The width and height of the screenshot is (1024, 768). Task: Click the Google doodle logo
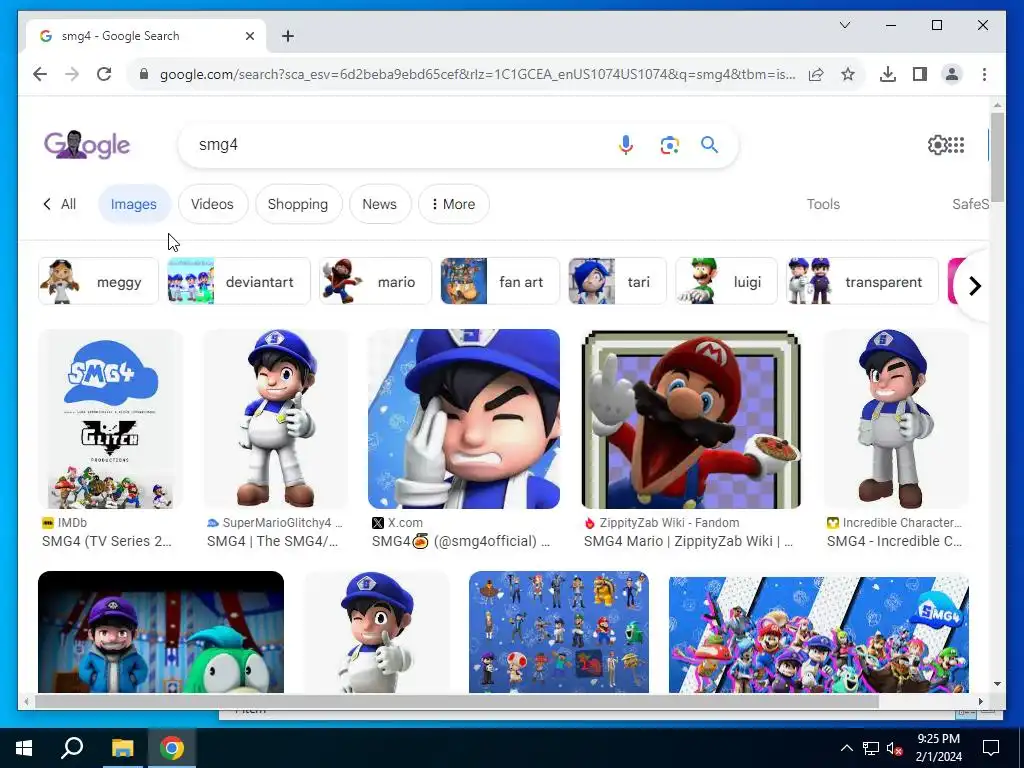[x=87, y=144]
